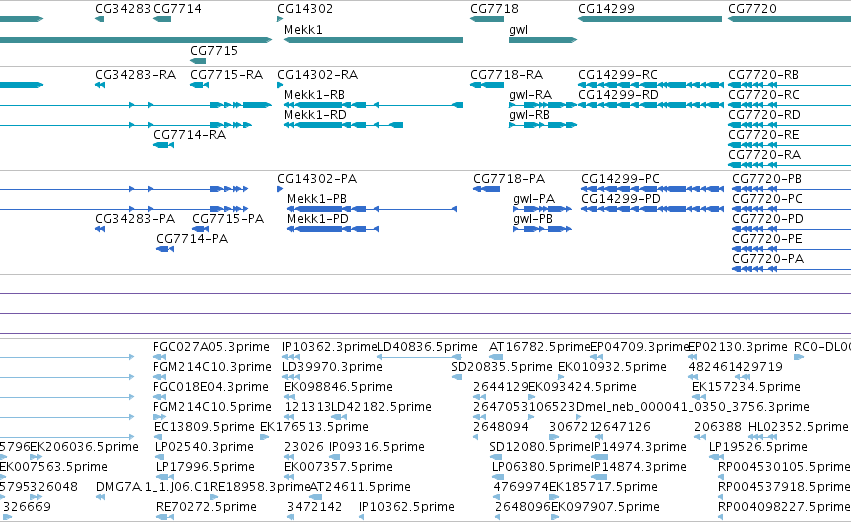851x522 pixels.
Task: Select the CG14299 gene label
Action: (606, 9)
